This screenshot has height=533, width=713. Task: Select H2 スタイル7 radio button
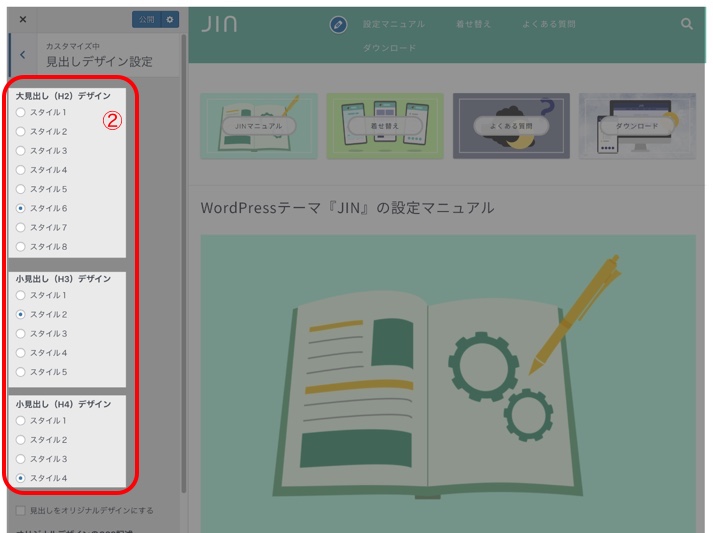click(x=20, y=227)
